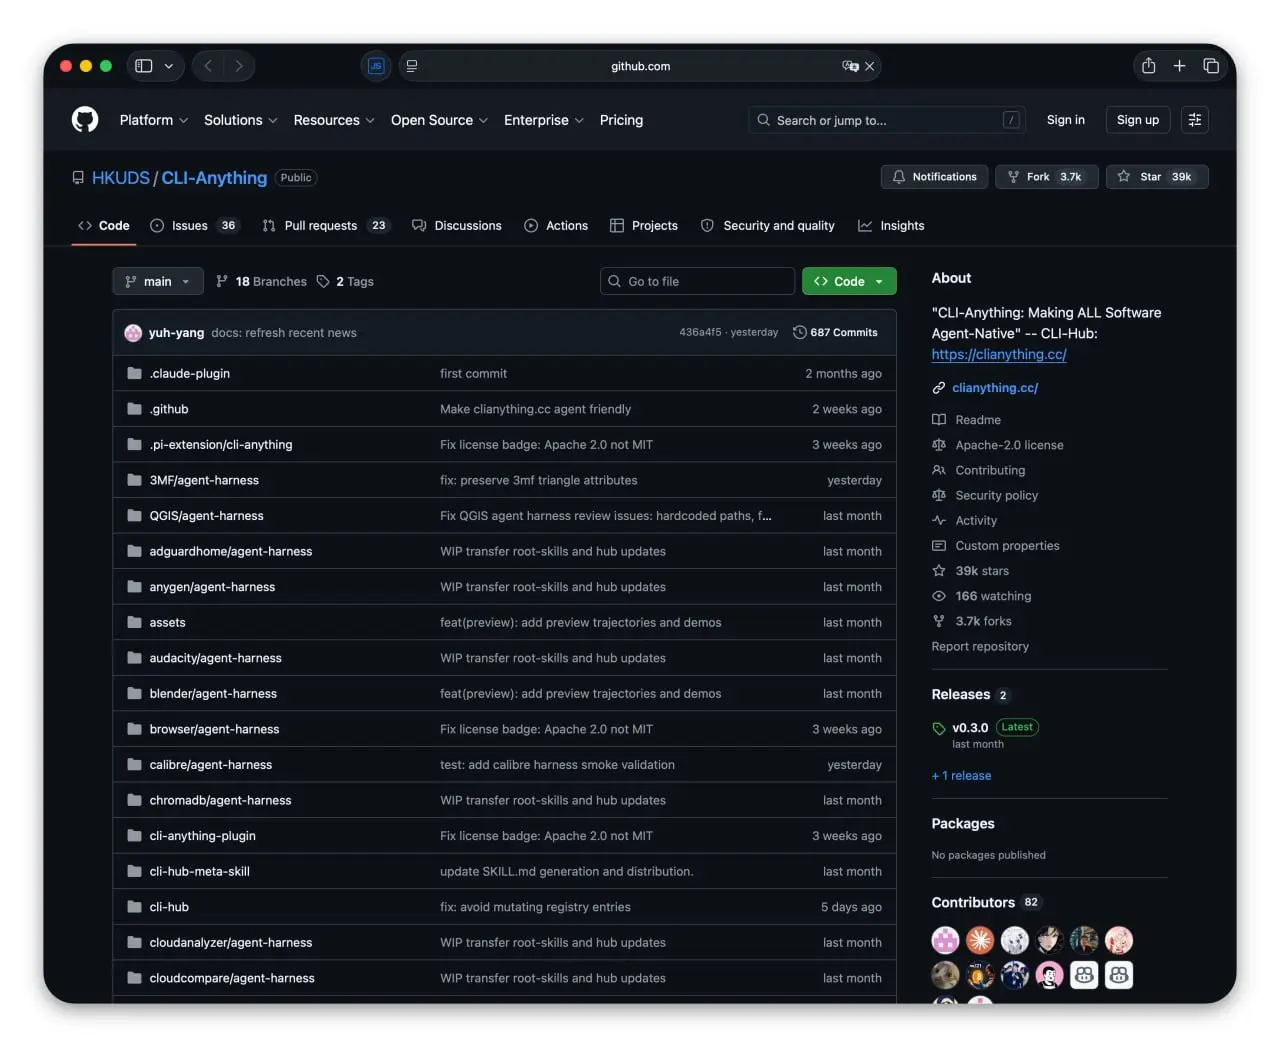Open the Issues tab
The height and width of the screenshot is (1047, 1280).
[x=195, y=226]
